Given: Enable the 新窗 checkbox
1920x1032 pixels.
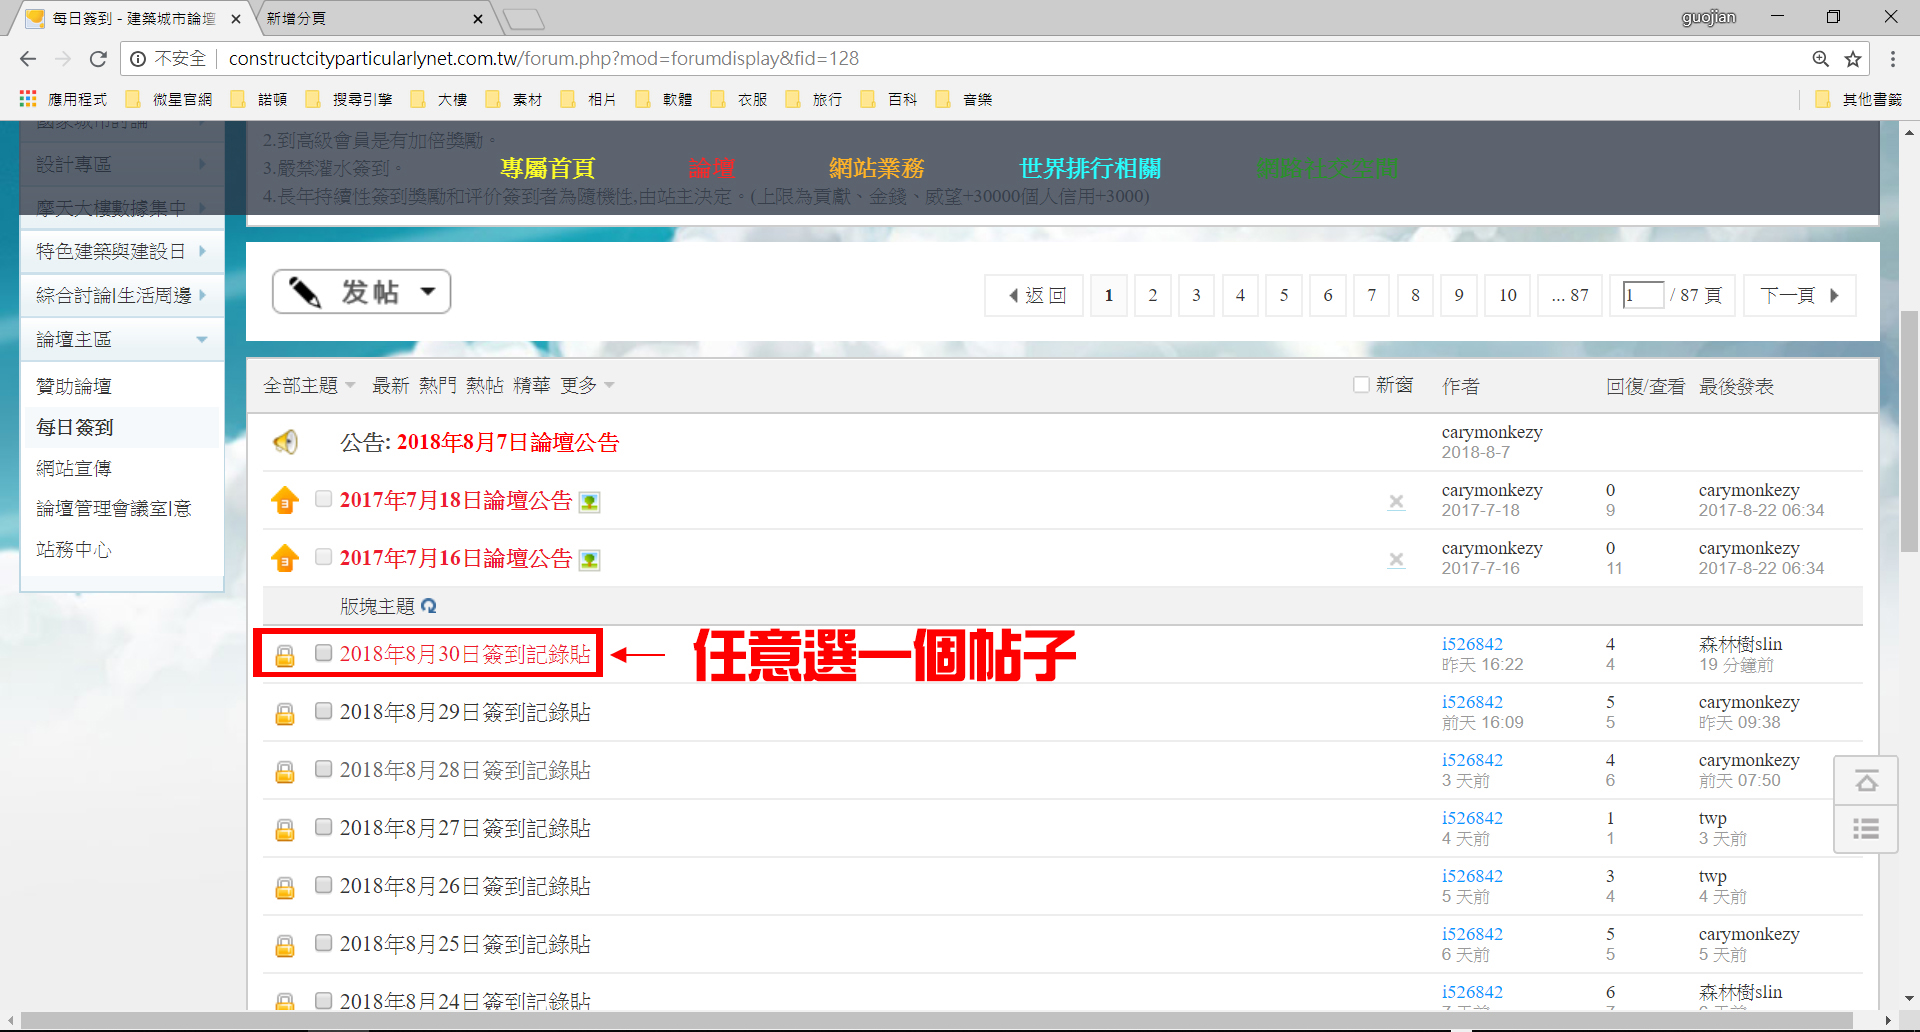Looking at the screenshot, I should [x=1361, y=385].
